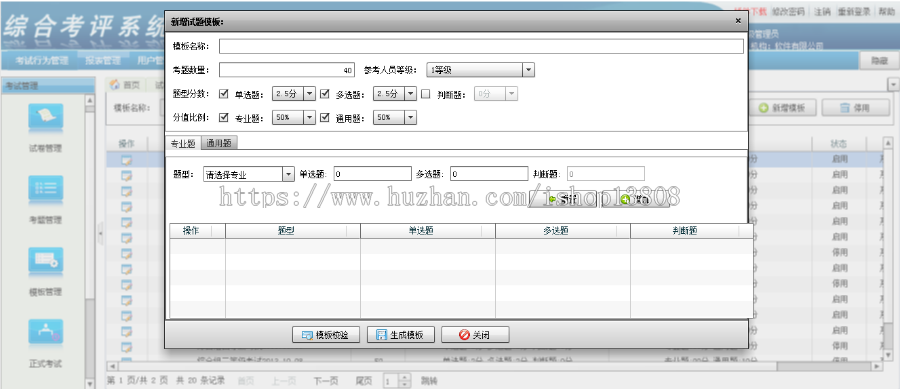Toggle the 专业题 ratio checkbox
The width and height of the screenshot is (900, 389).
coord(224,117)
